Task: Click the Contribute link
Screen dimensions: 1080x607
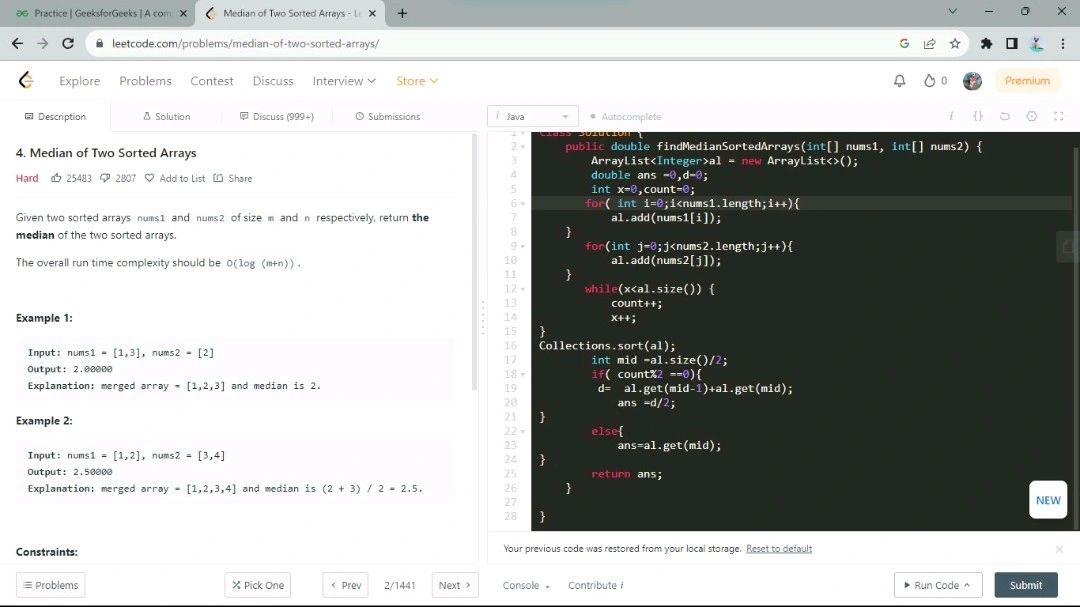Action: [x=595, y=585]
